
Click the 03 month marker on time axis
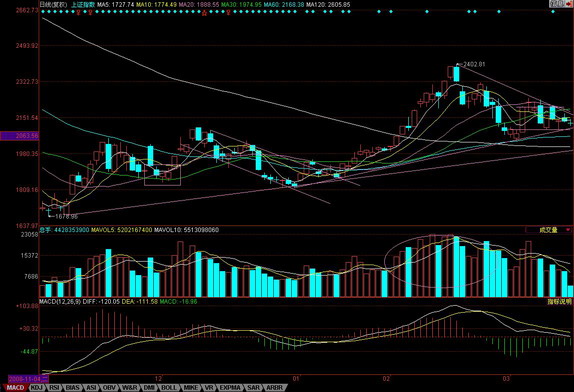tap(506, 378)
